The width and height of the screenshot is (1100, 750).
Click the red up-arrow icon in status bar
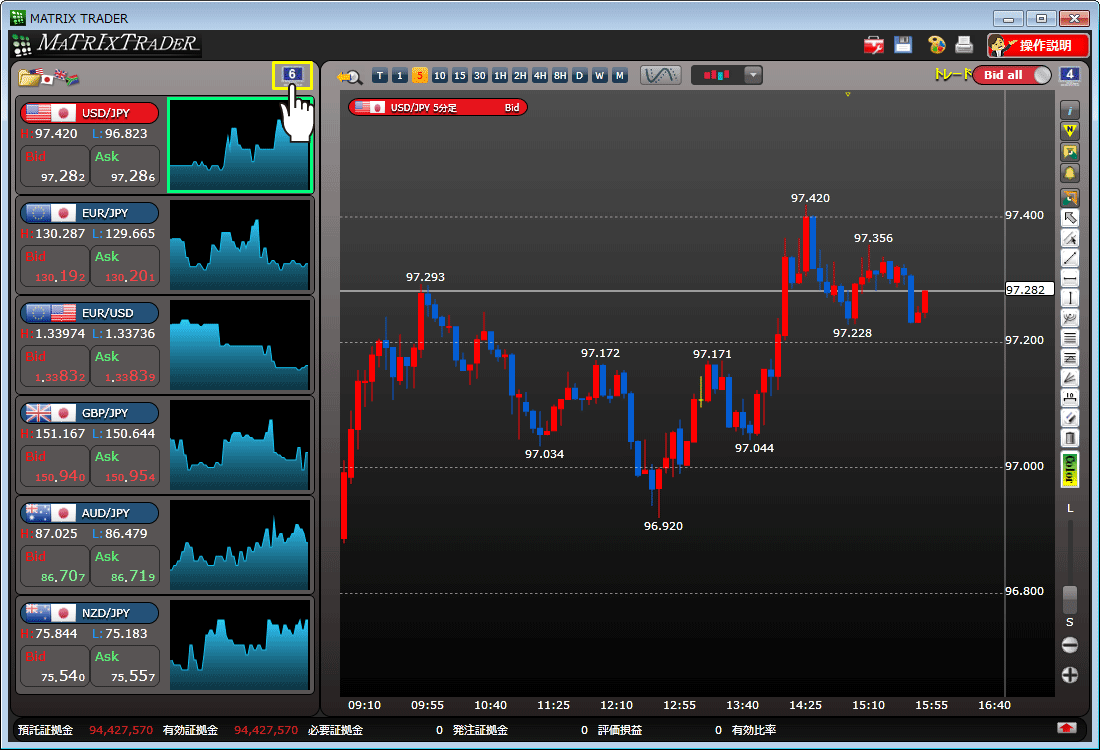pos(1066,728)
